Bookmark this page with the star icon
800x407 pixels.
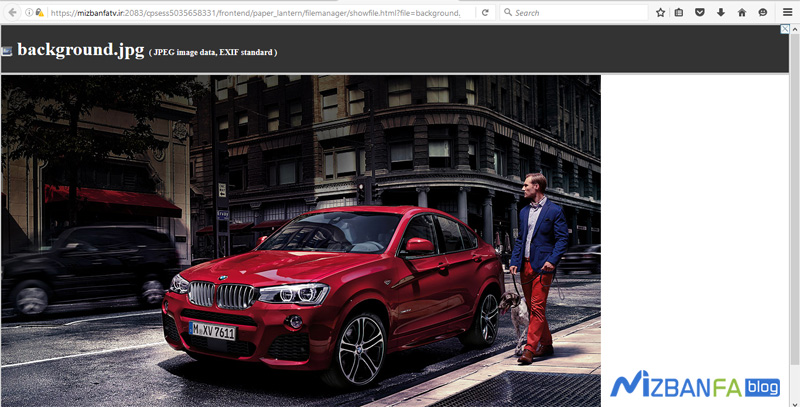(661, 12)
